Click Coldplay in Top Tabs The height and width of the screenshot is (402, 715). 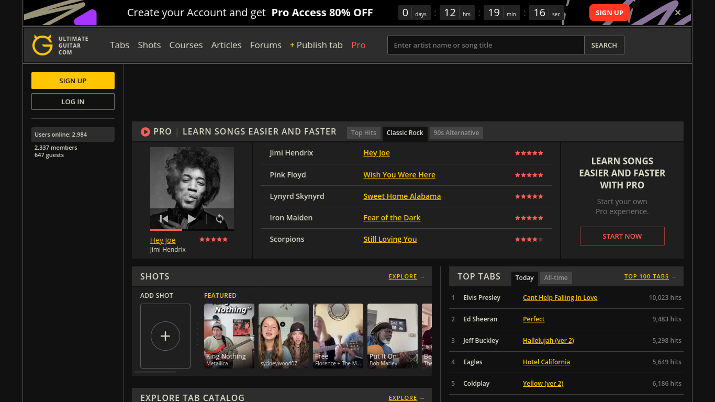pos(477,383)
